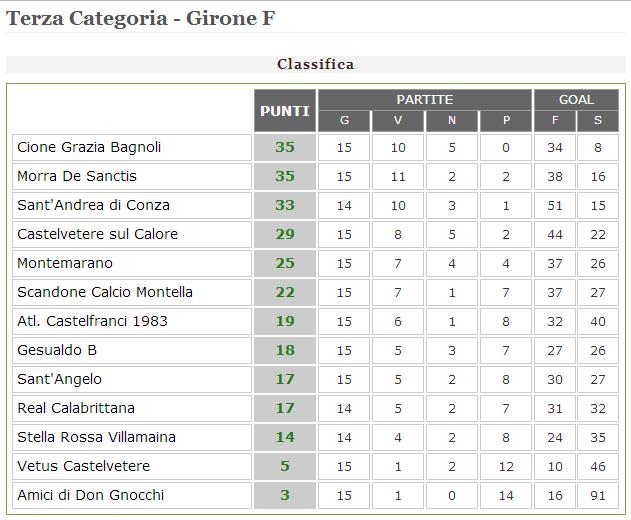The width and height of the screenshot is (631, 520).
Task: Click the Terza Categoria - Girone F title
Action: click(140, 19)
